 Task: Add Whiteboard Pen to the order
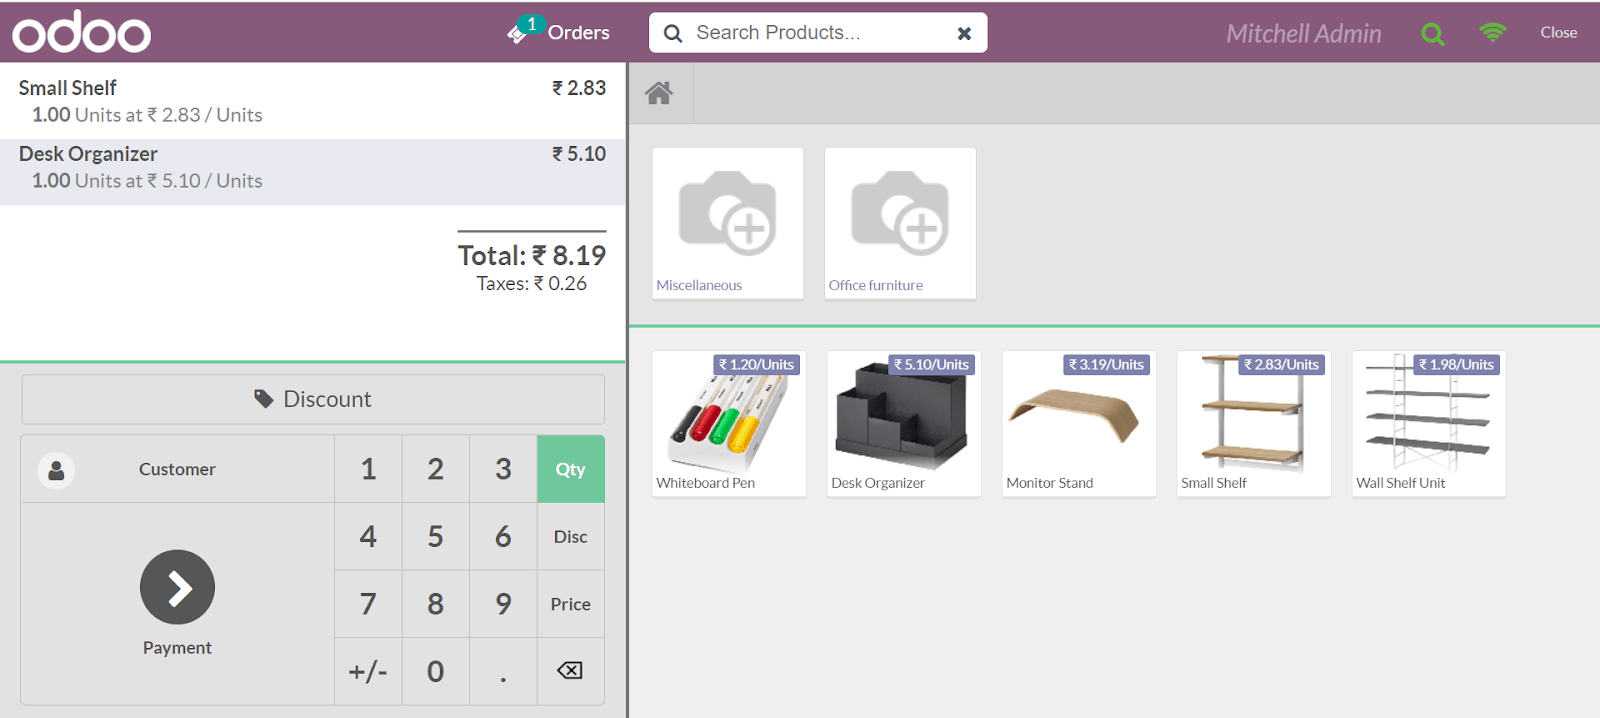click(x=729, y=424)
